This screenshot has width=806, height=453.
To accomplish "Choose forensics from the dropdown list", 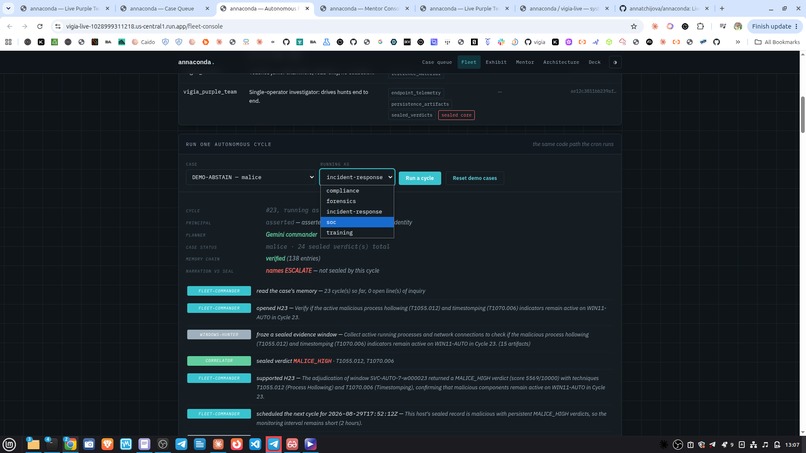I will [x=357, y=201].
